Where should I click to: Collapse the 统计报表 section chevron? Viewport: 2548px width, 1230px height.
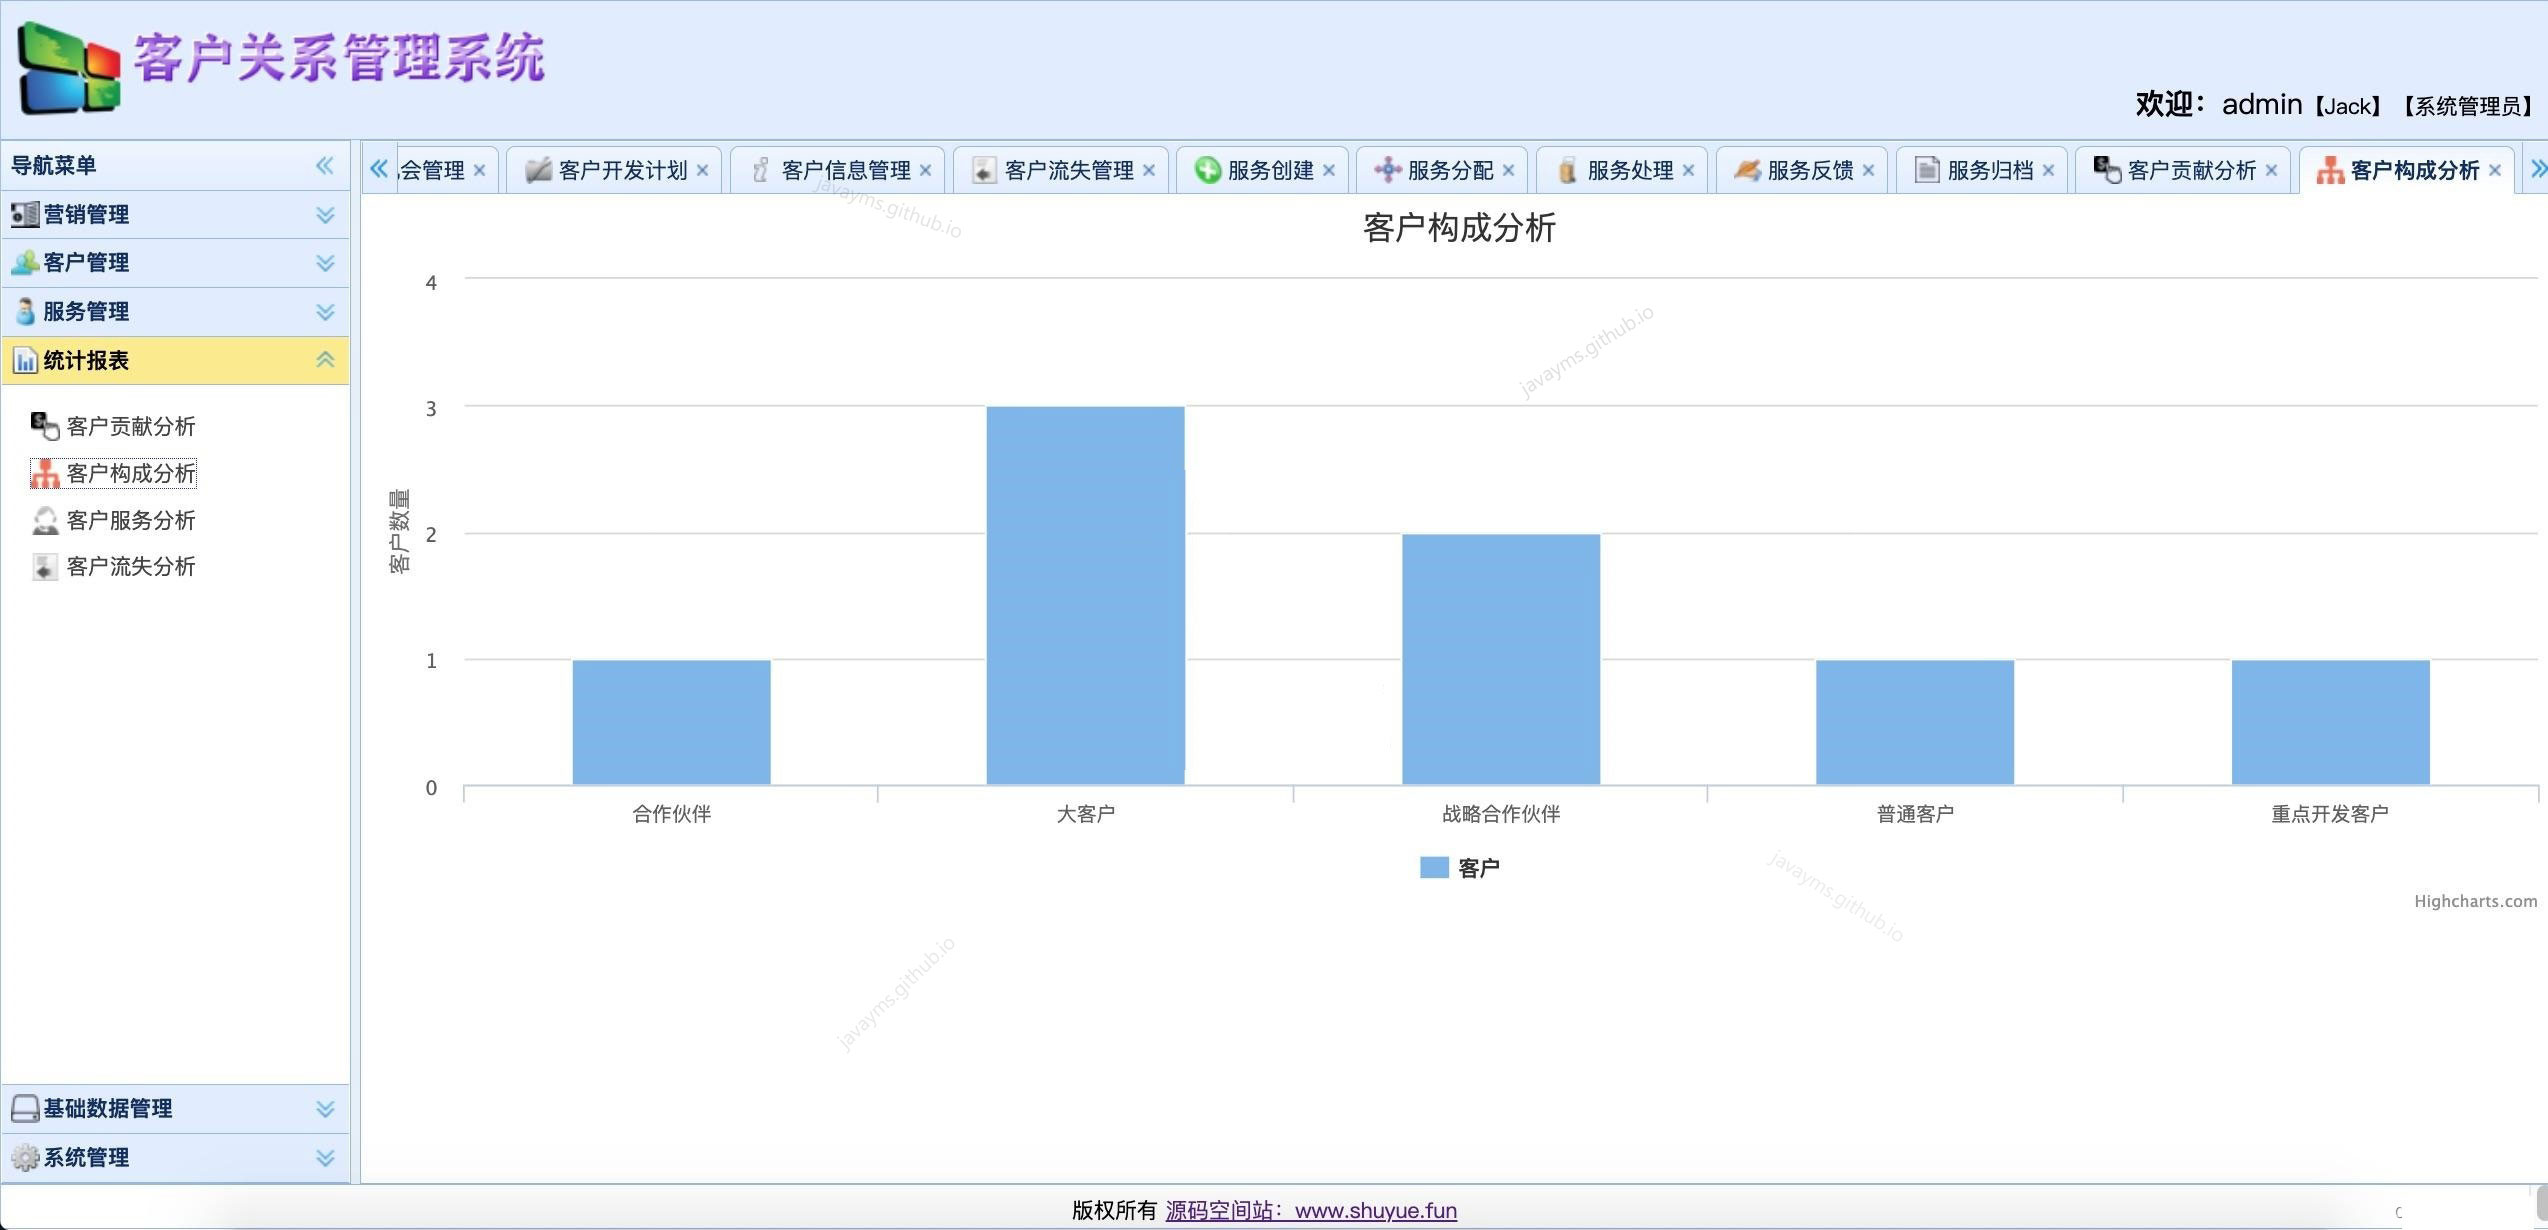324,360
